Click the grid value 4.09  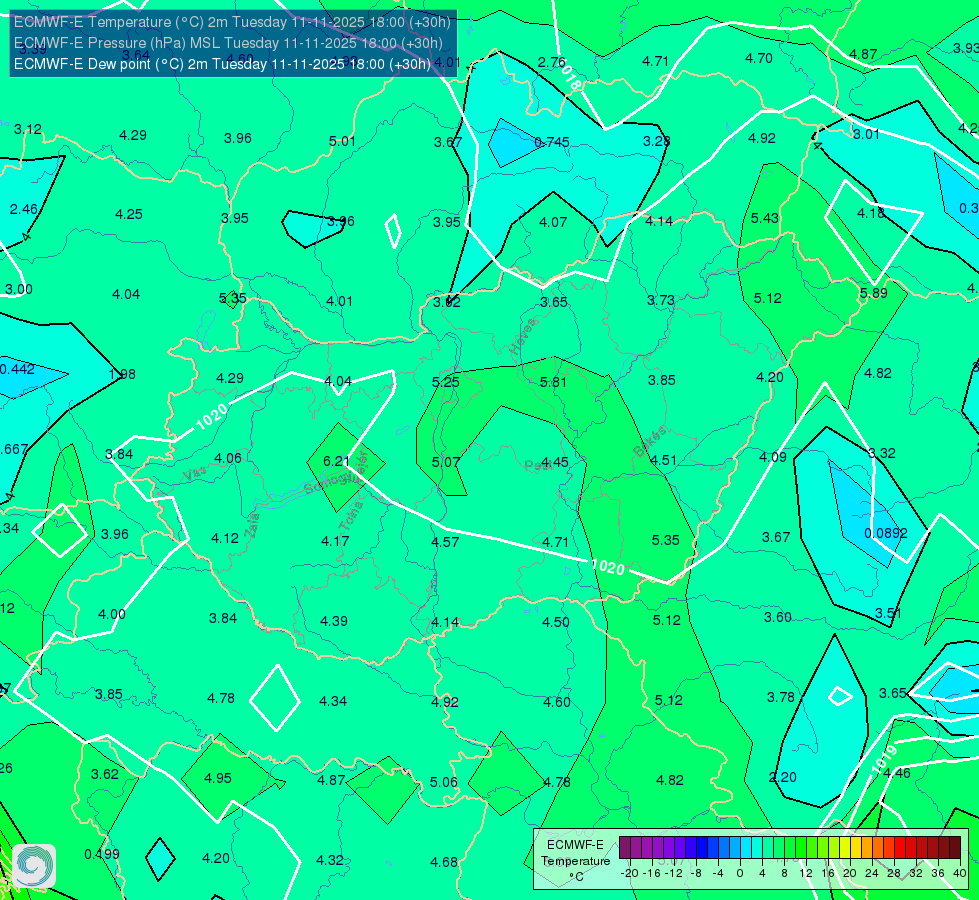click(772, 457)
